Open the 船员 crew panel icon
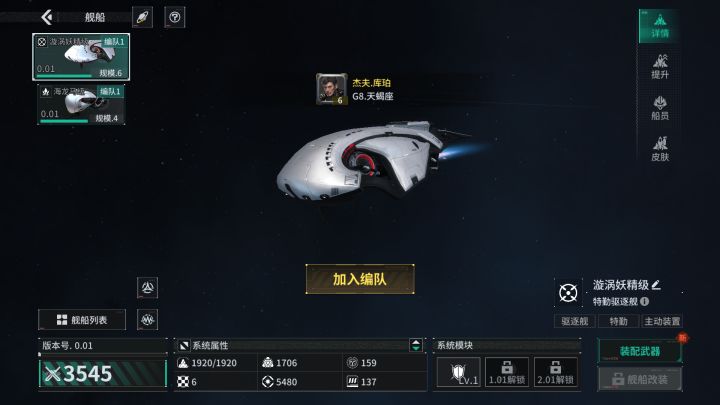The image size is (720, 405). pos(660,108)
